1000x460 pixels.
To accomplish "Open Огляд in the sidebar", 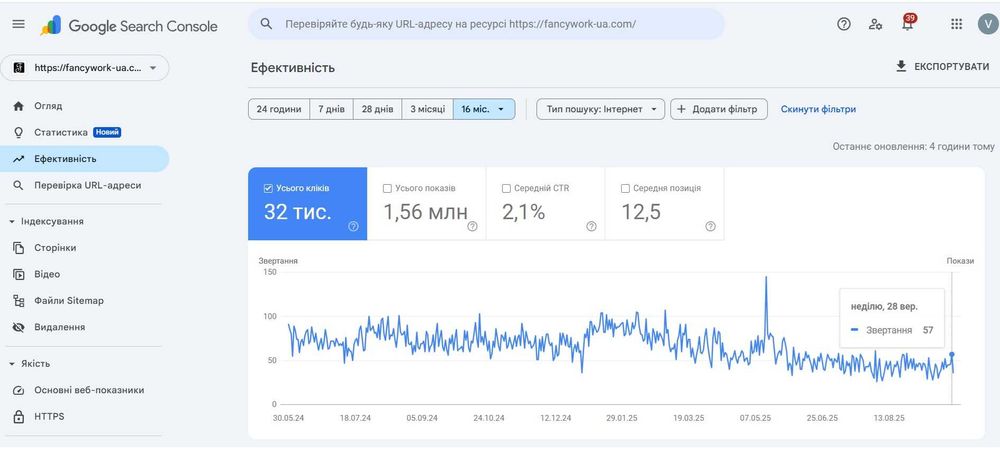I will 84,106.
